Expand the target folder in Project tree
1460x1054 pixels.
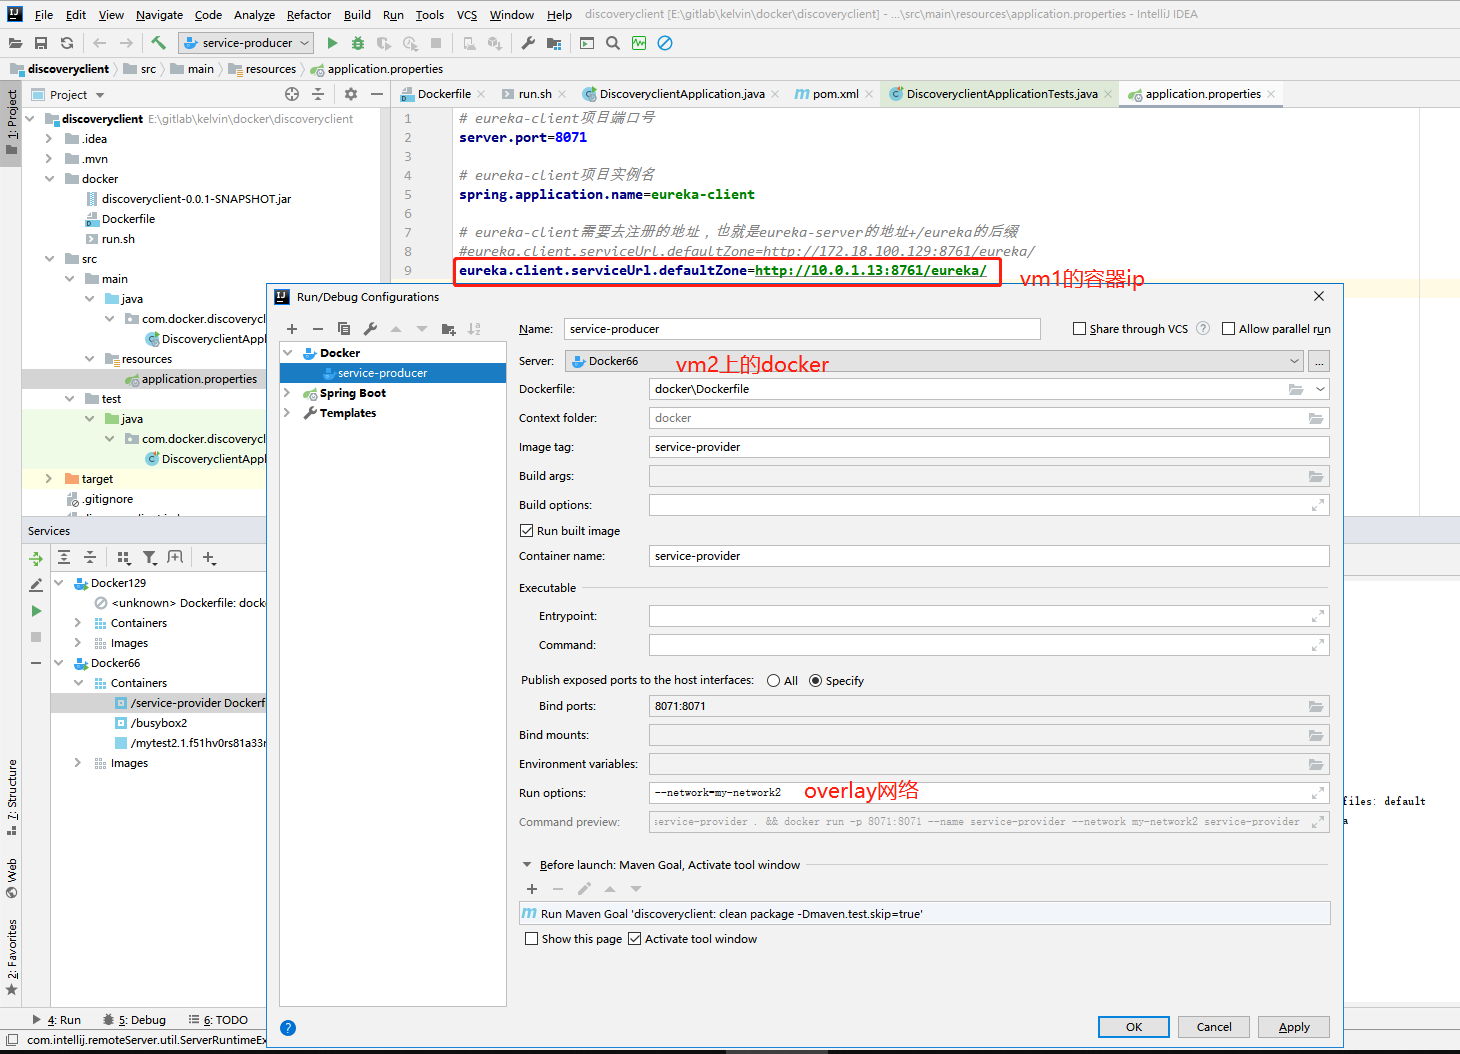pos(49,479)
